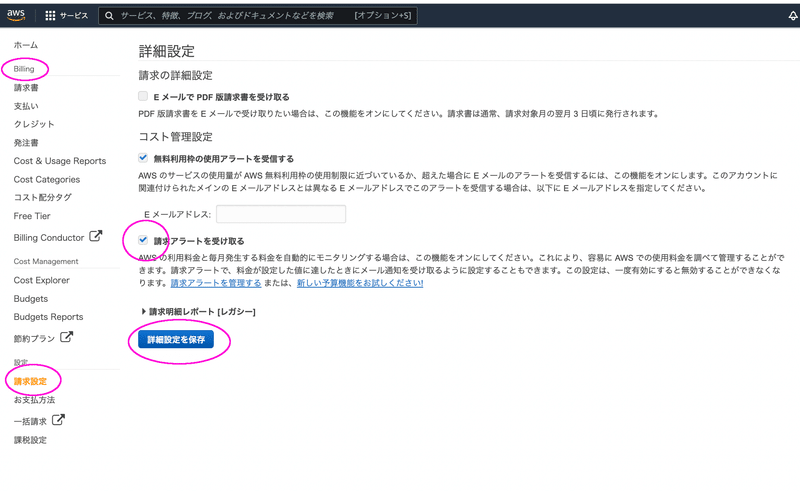Focus the top AWS search field

258,16
